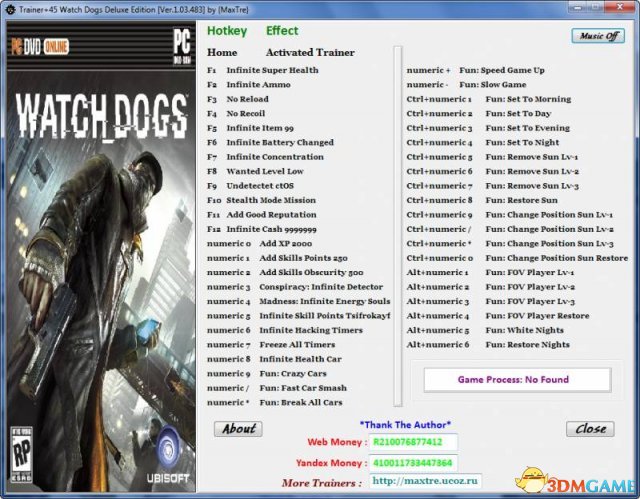Viewport: 640px width, 499px height.
Task: Click 'Undetectet ctOS' entry
Action: 260,186
